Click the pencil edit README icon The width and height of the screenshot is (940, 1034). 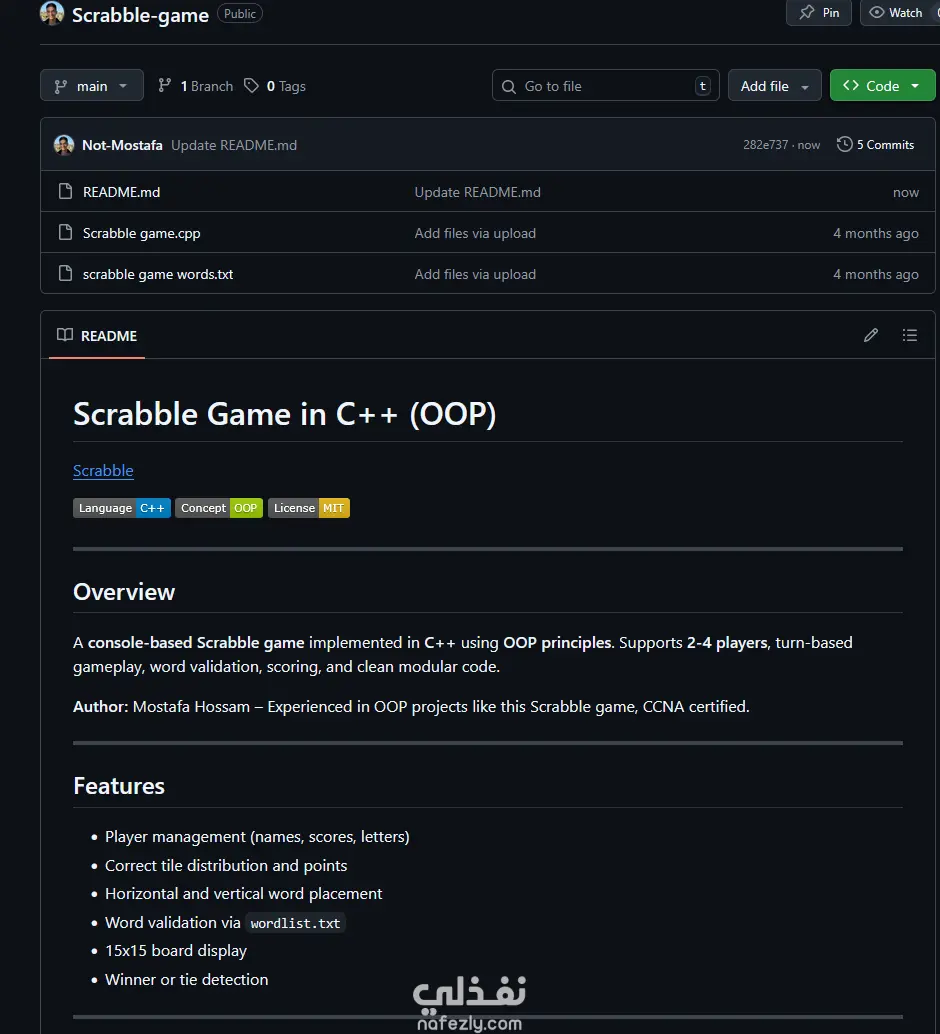(x=871, y=336)
